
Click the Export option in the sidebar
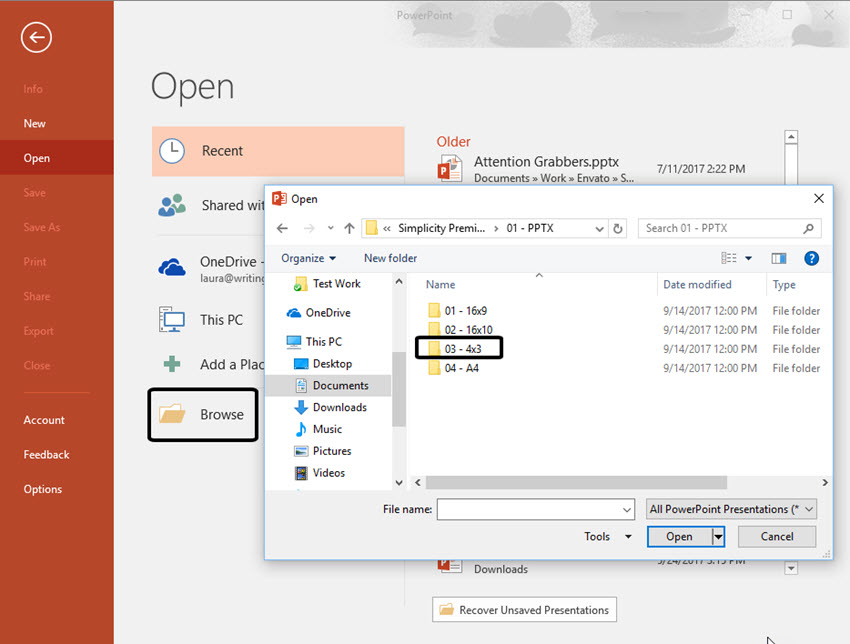click(x=38, y=330)
